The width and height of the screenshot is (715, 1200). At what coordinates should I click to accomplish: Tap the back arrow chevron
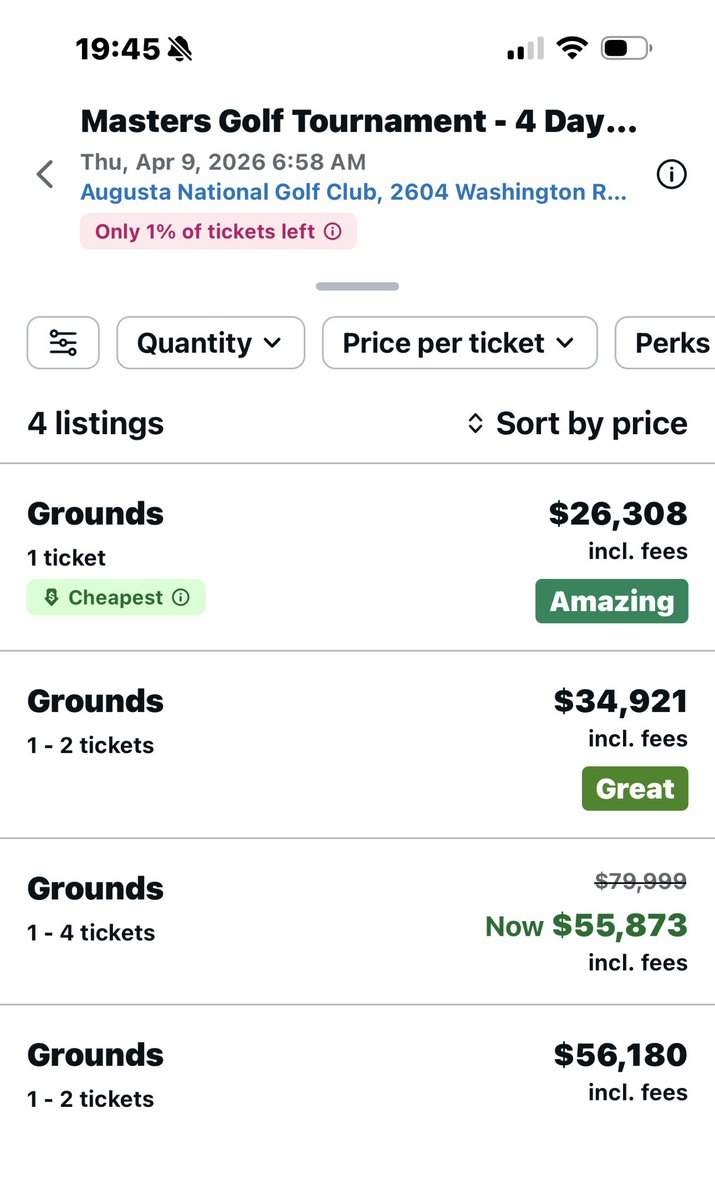(44, 175)
